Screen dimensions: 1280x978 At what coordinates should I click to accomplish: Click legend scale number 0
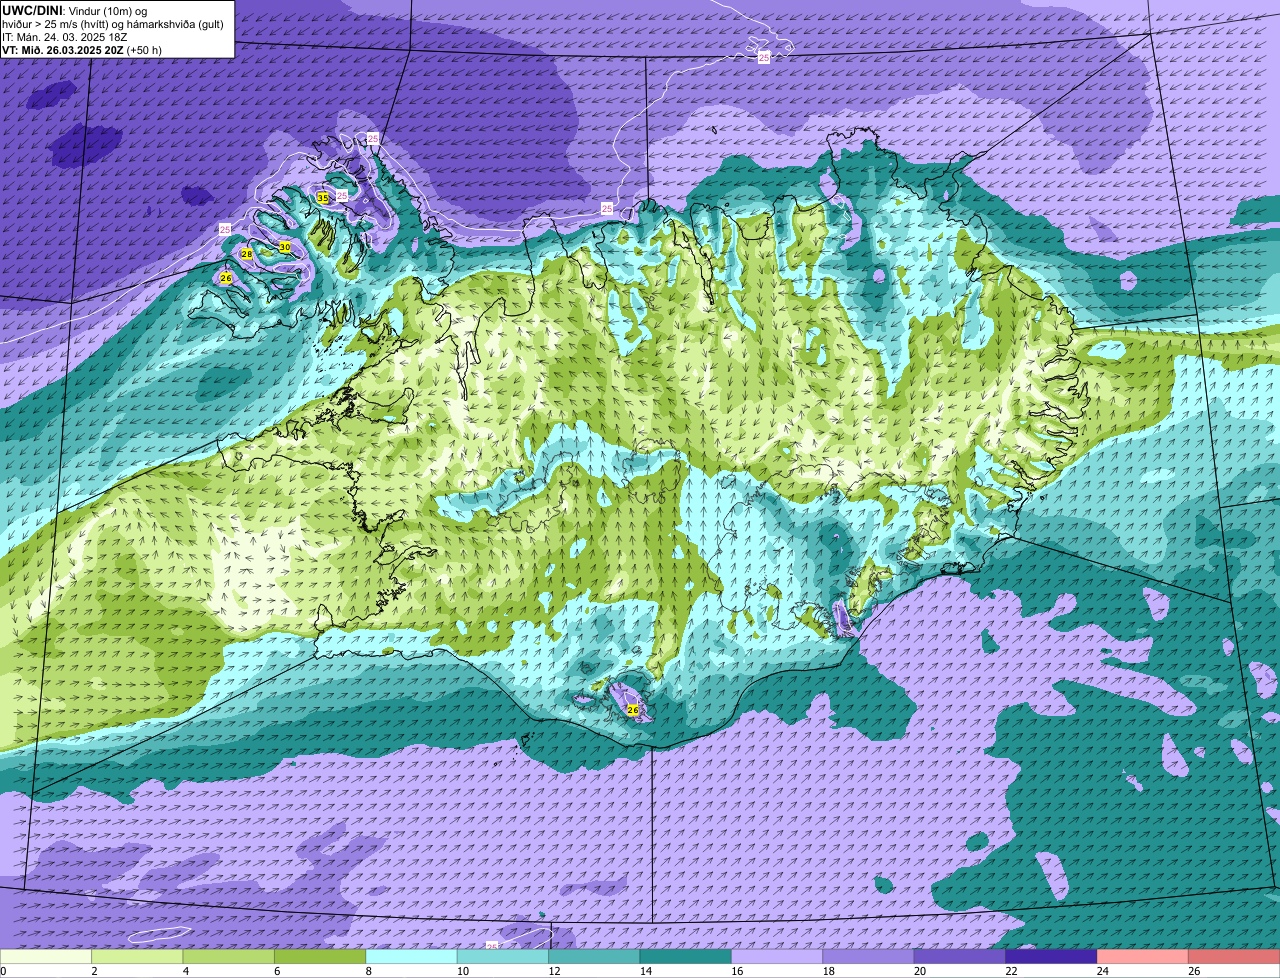(x=3, y=971)
